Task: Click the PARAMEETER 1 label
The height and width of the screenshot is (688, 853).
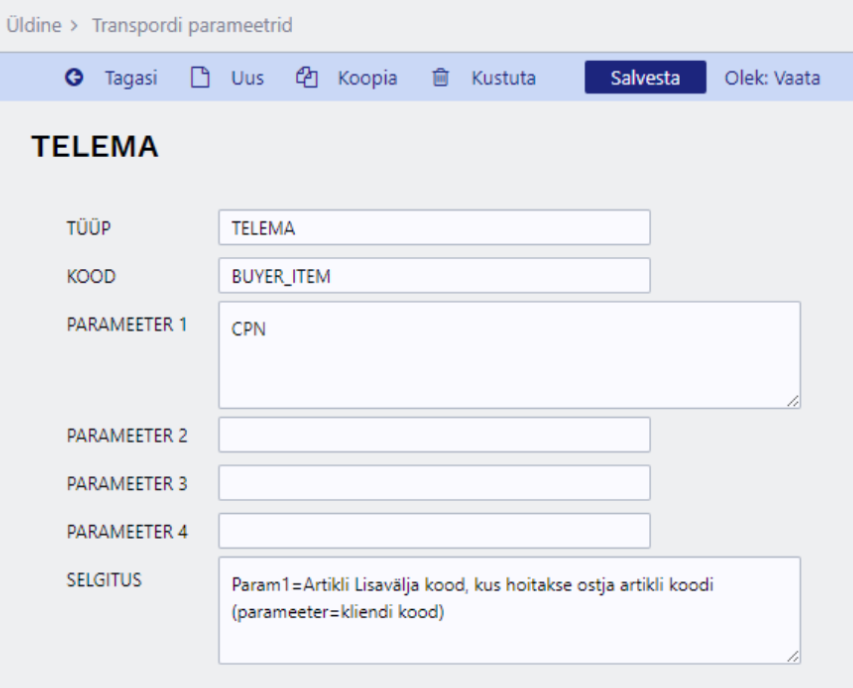Action: pos(127,325)
